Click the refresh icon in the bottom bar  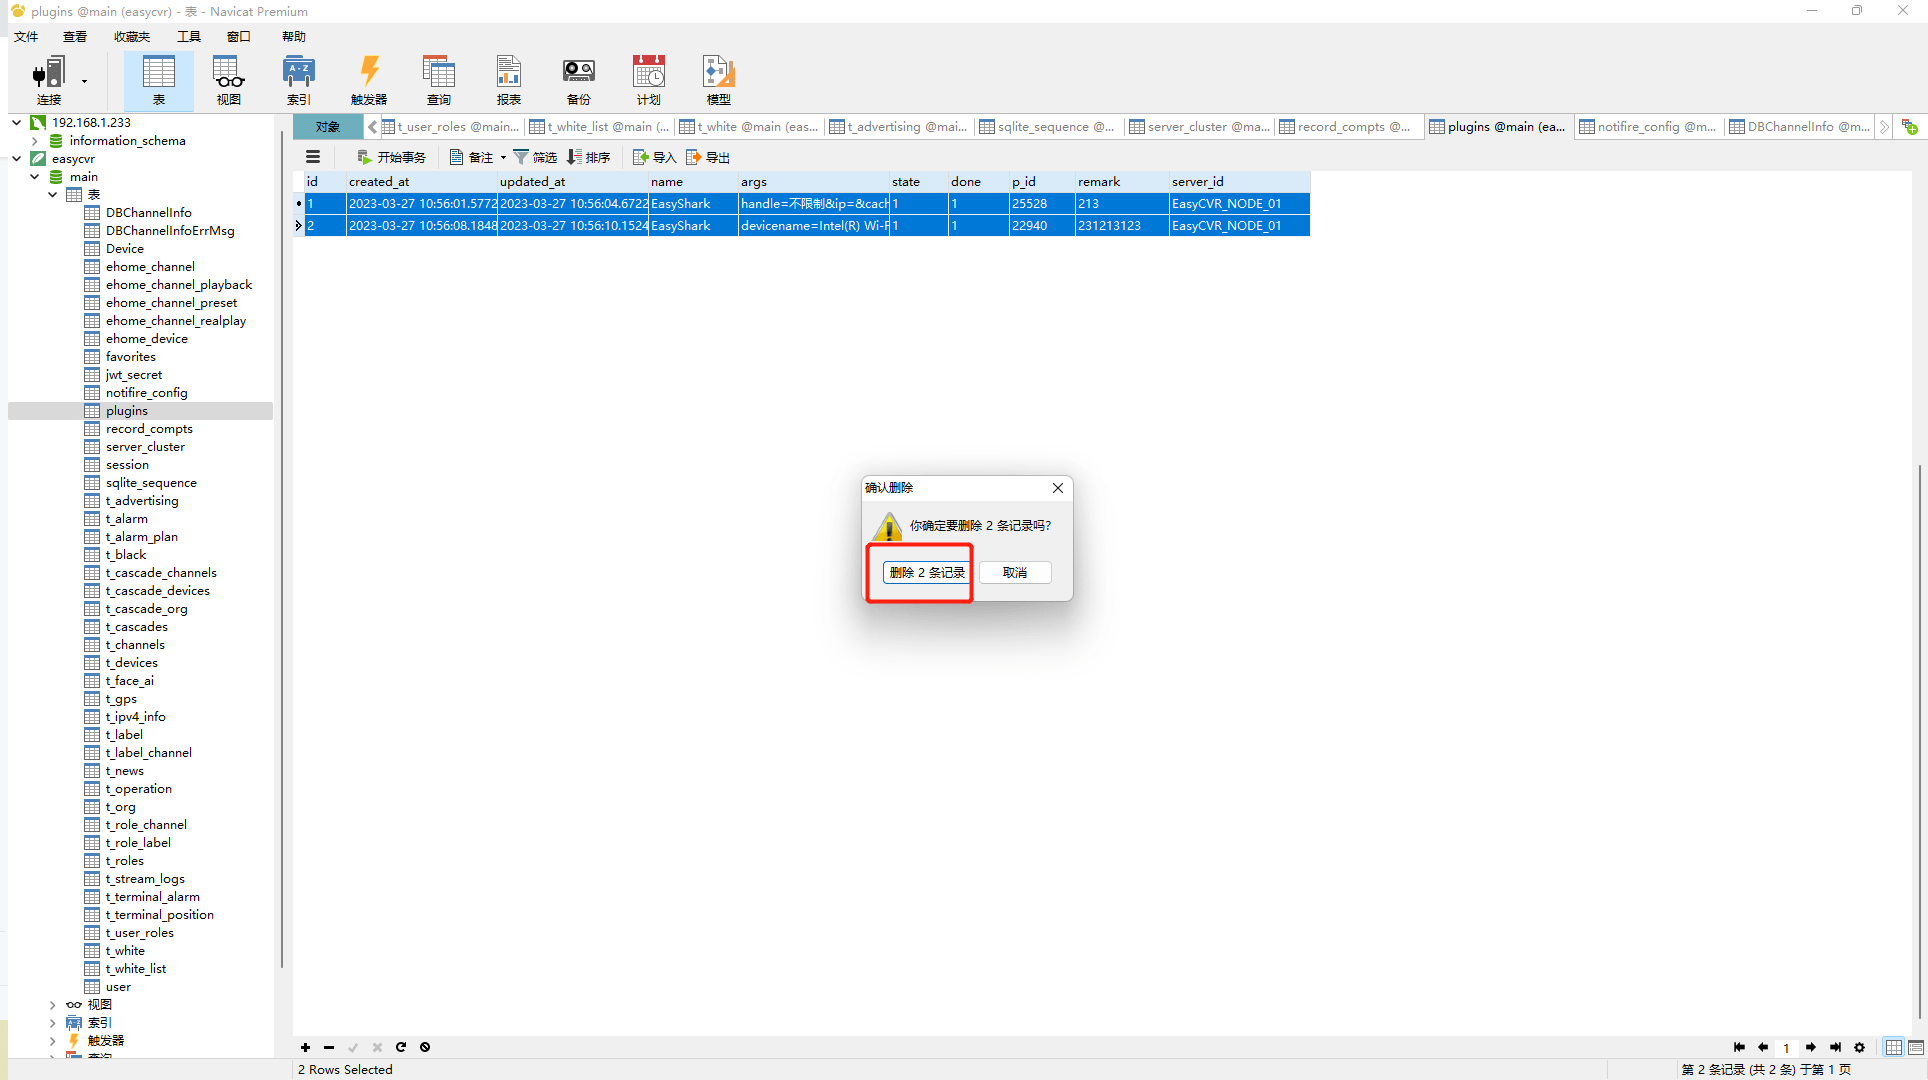(401, 1047)
